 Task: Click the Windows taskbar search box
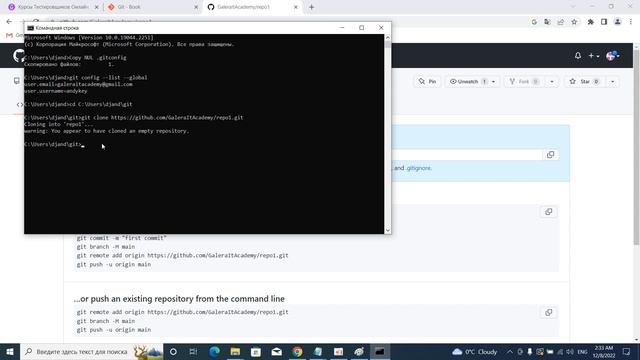point(91,351)
